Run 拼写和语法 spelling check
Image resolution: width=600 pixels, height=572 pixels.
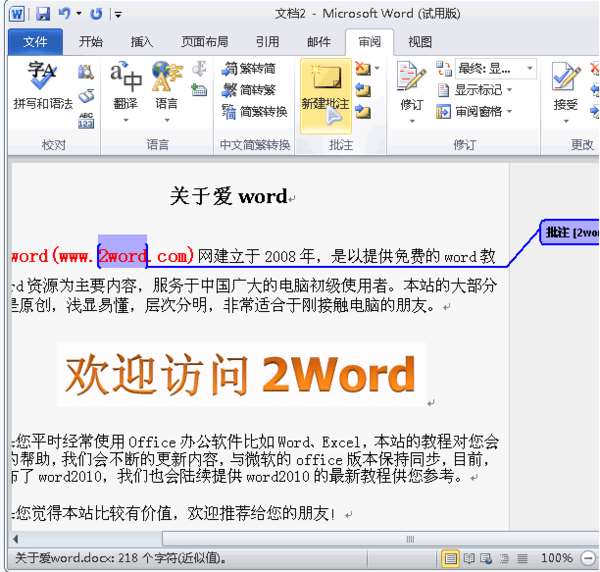tap(42, 86)
